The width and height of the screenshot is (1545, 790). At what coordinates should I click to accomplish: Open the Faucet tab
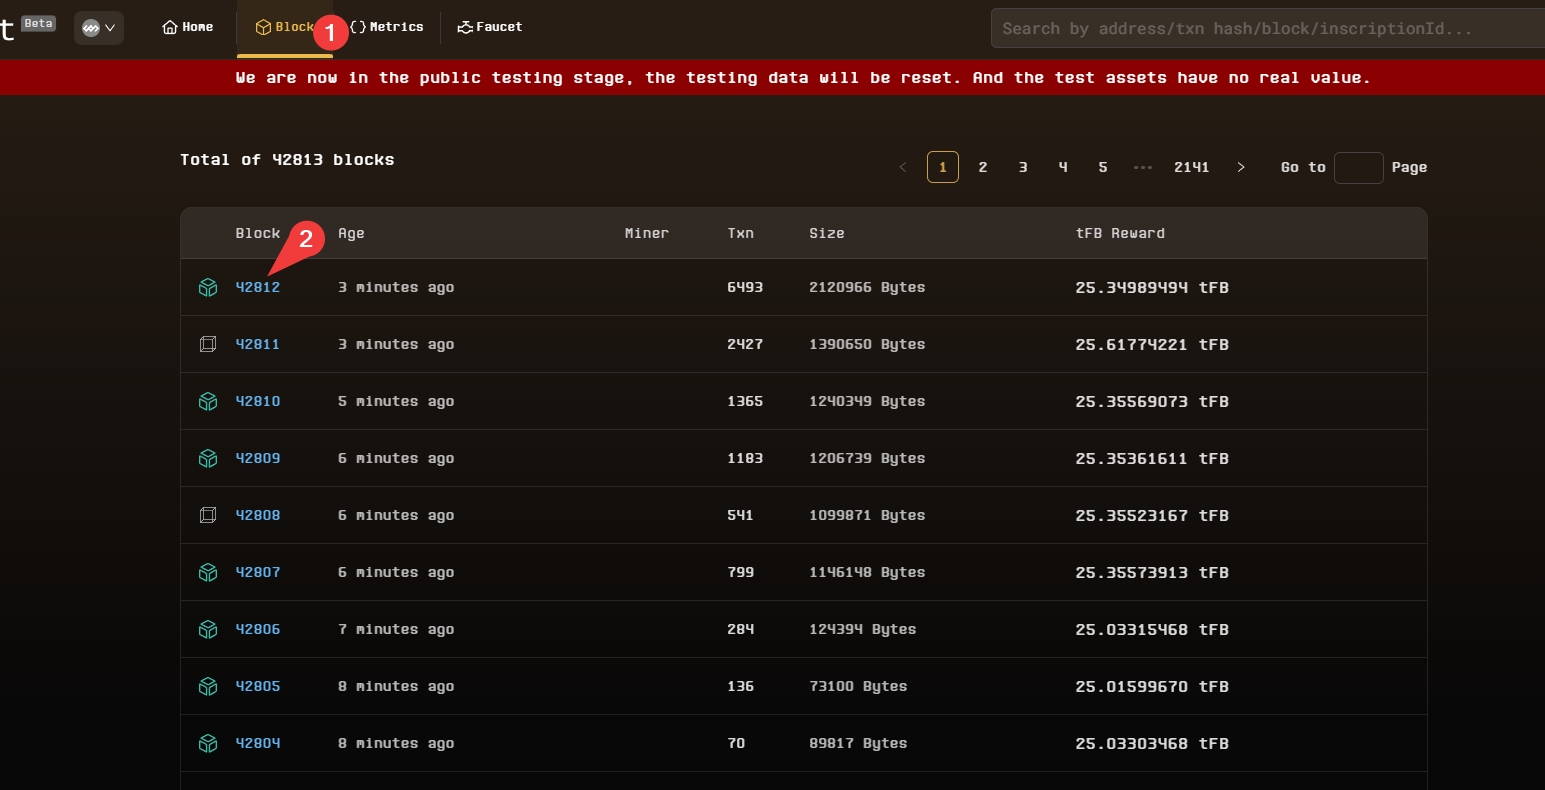[x=490, y=27]
